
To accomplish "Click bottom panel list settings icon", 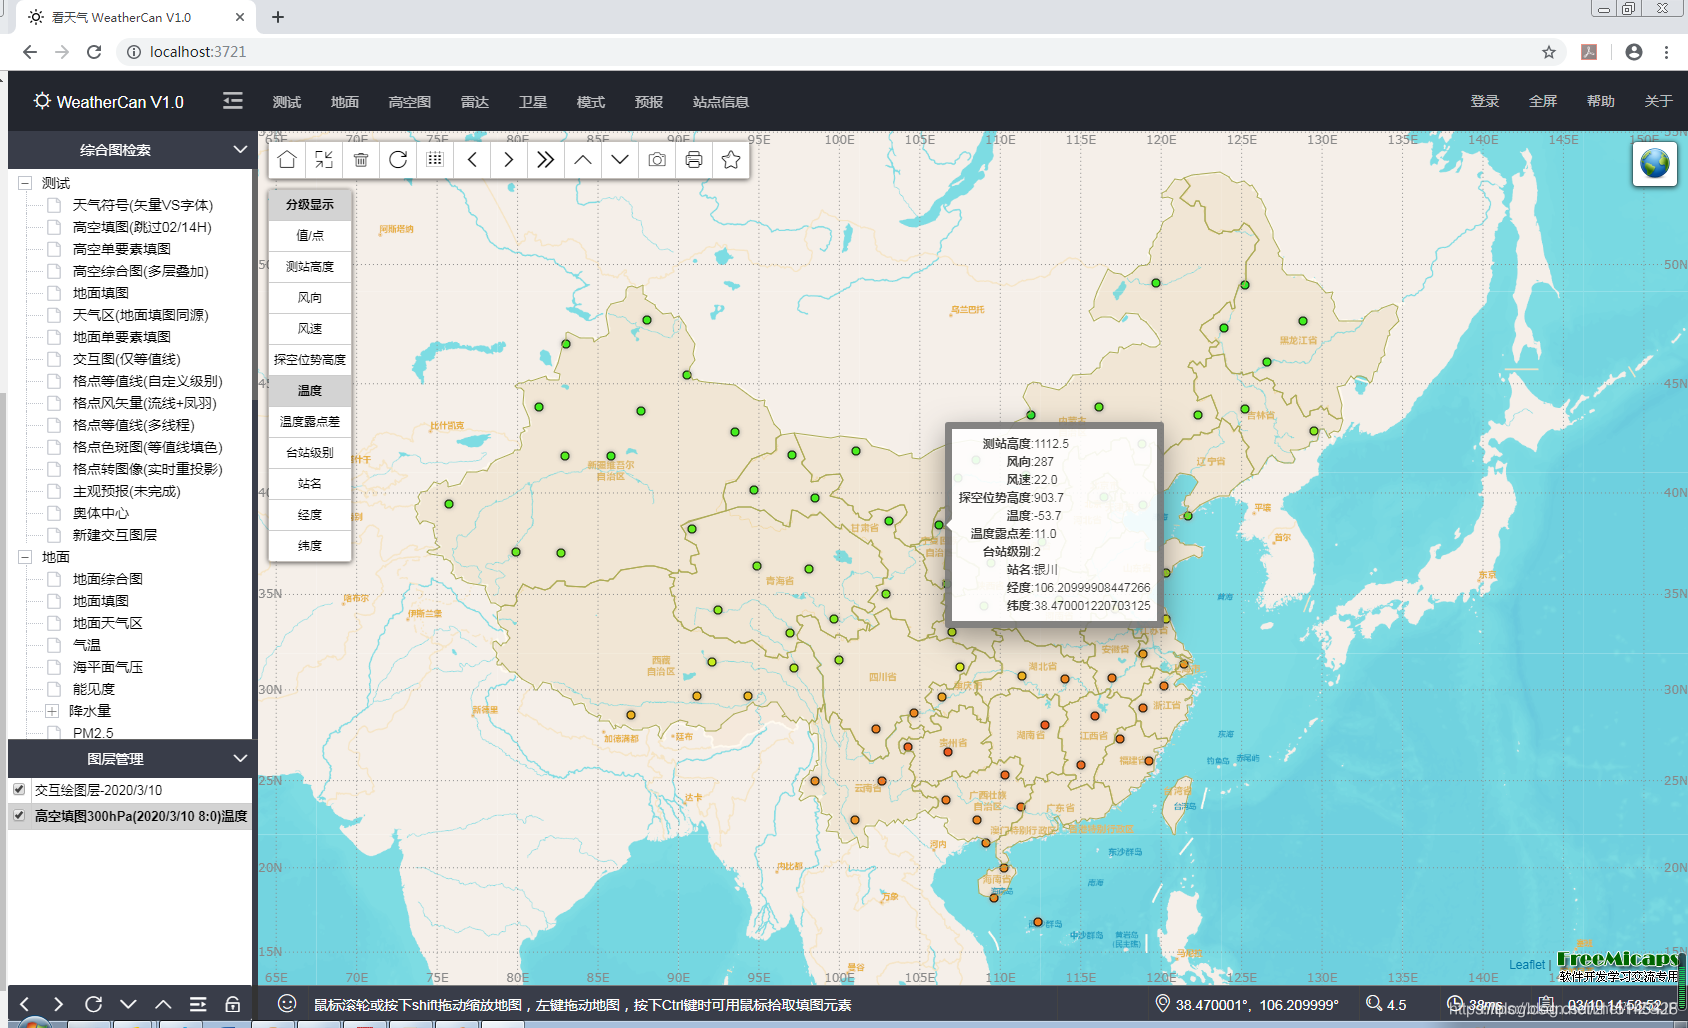I will (x=198, y=1004).
